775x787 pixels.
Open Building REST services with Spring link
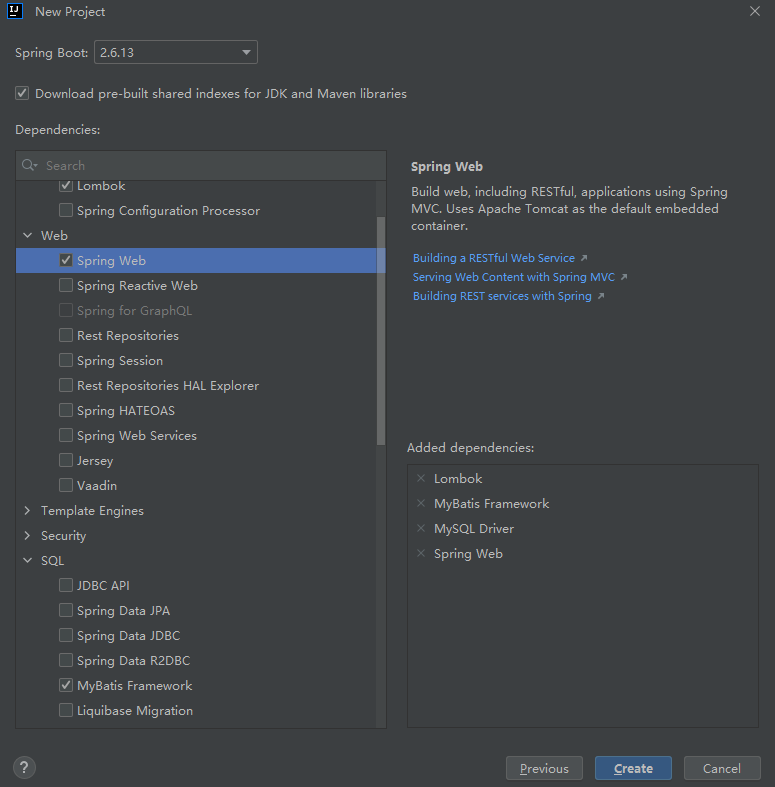coord(502,296)
